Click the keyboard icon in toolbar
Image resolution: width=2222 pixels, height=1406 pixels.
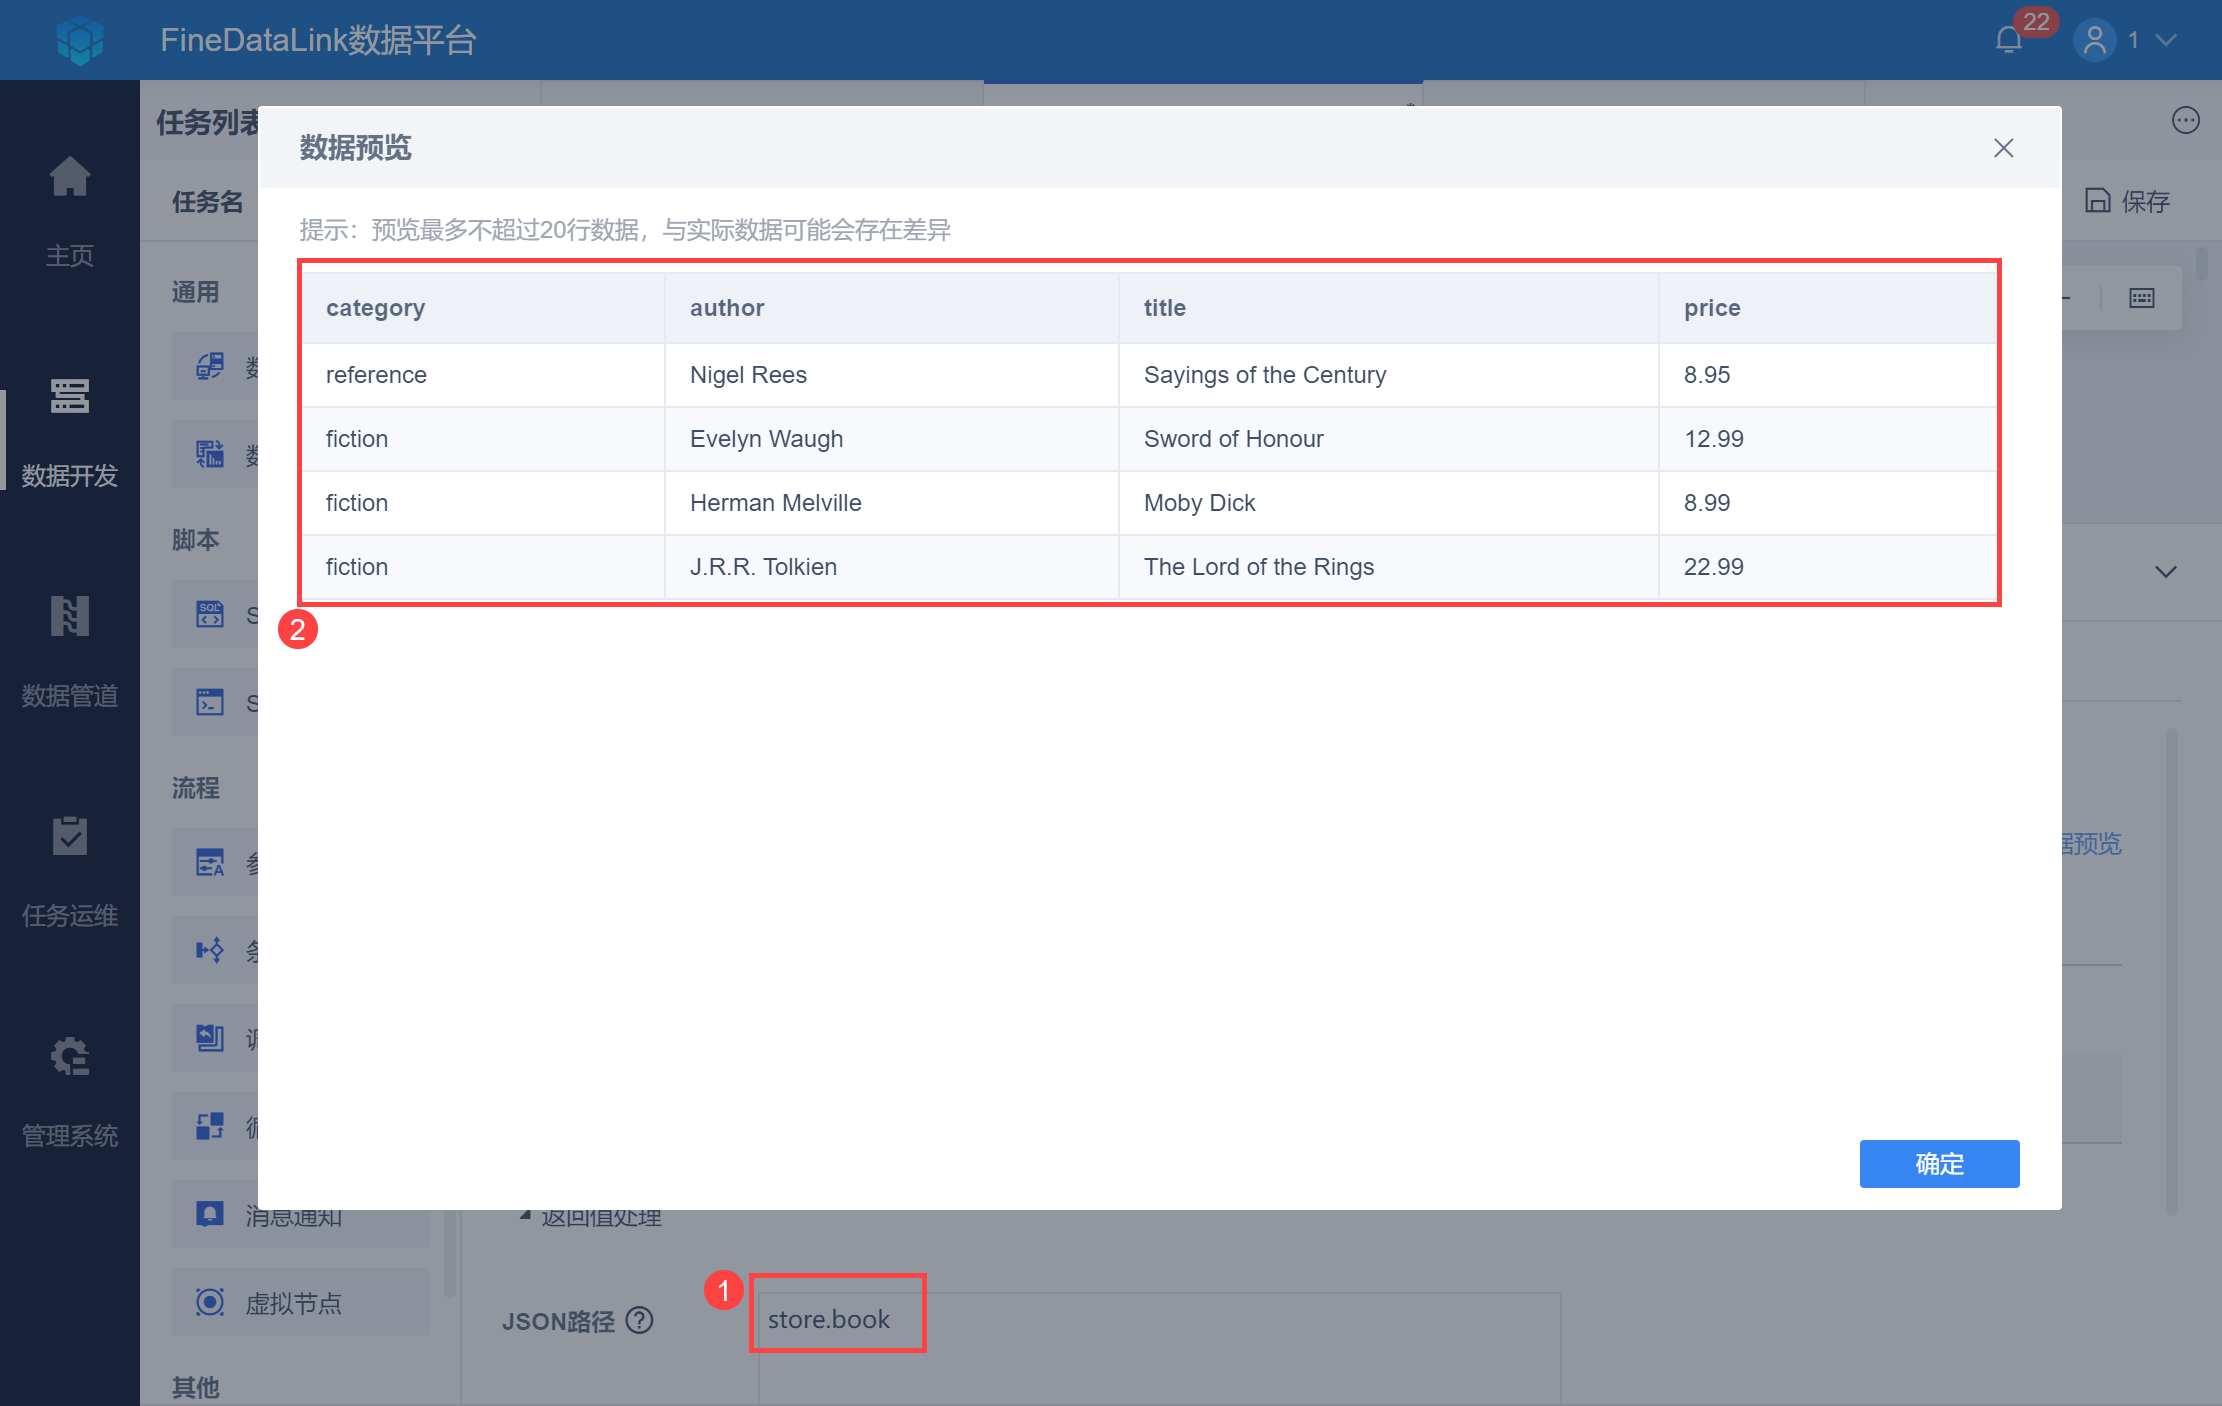click(x=2142, y=298)
